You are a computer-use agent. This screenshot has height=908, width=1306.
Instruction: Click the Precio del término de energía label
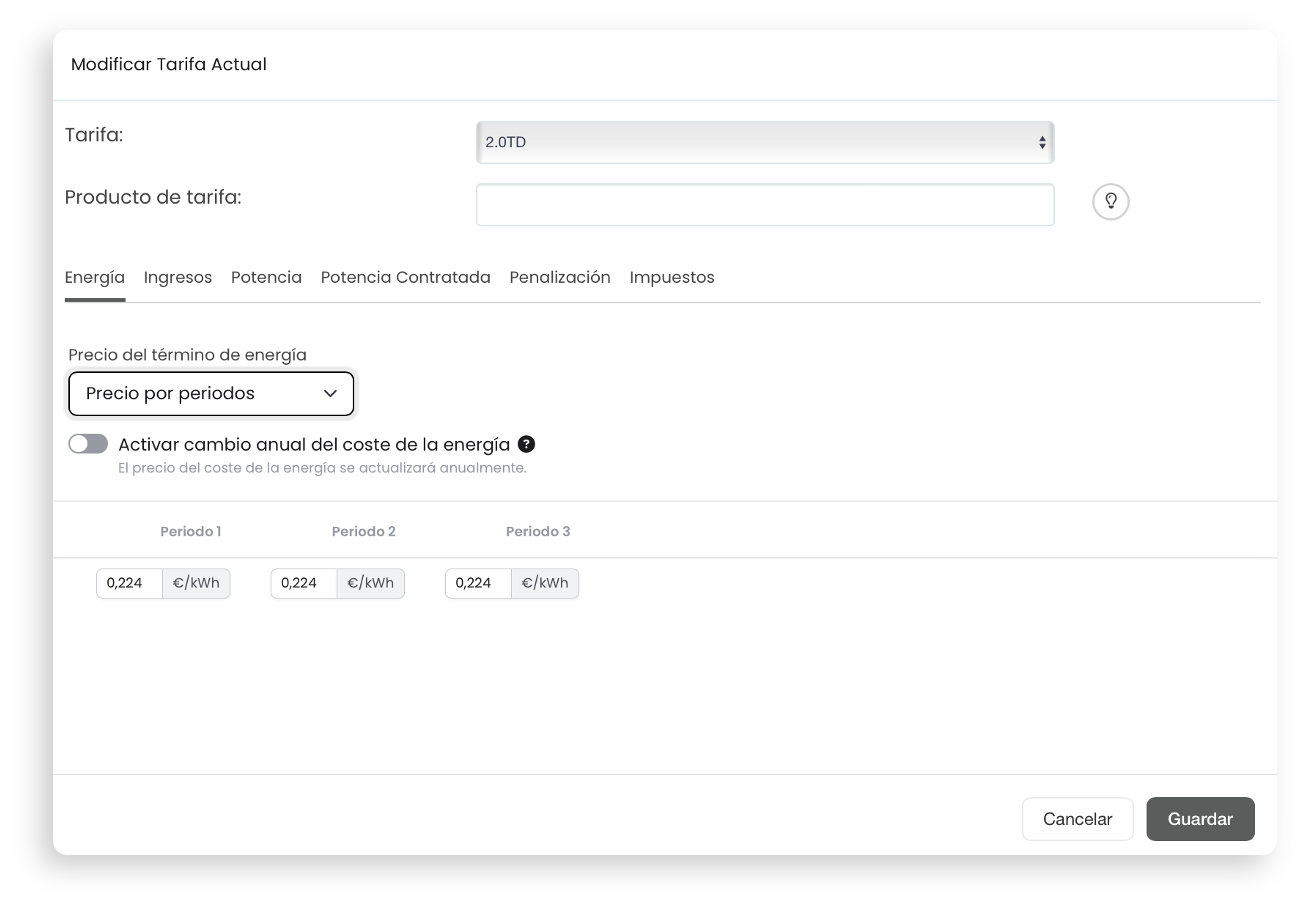click(188, 354)
